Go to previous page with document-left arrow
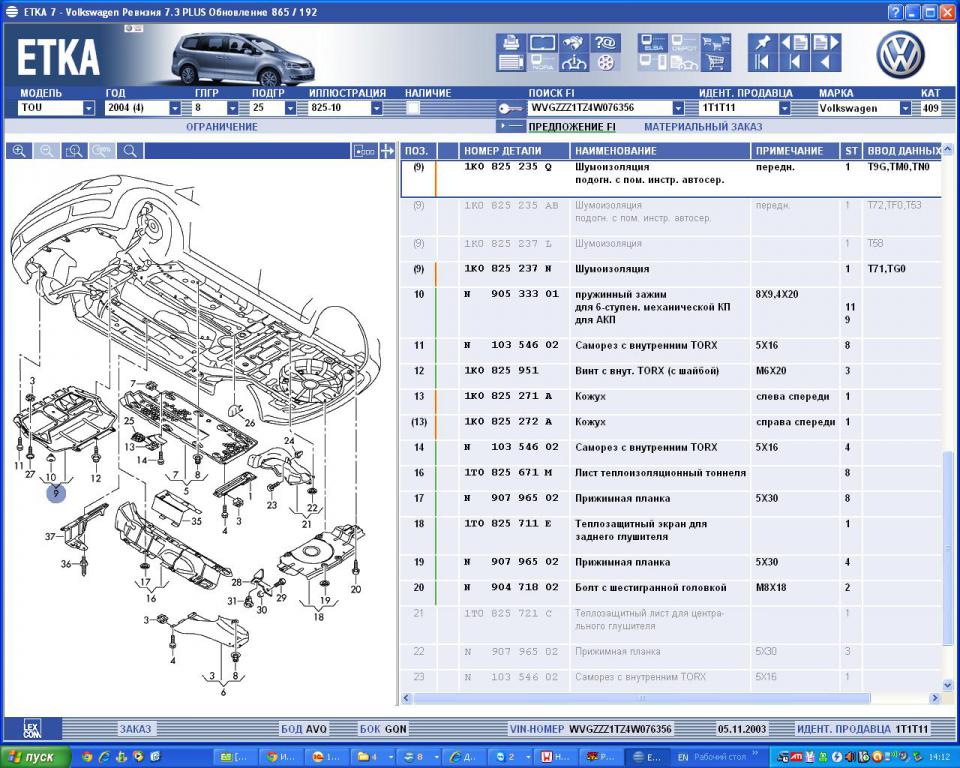960x768 pixels. [795, 43]
